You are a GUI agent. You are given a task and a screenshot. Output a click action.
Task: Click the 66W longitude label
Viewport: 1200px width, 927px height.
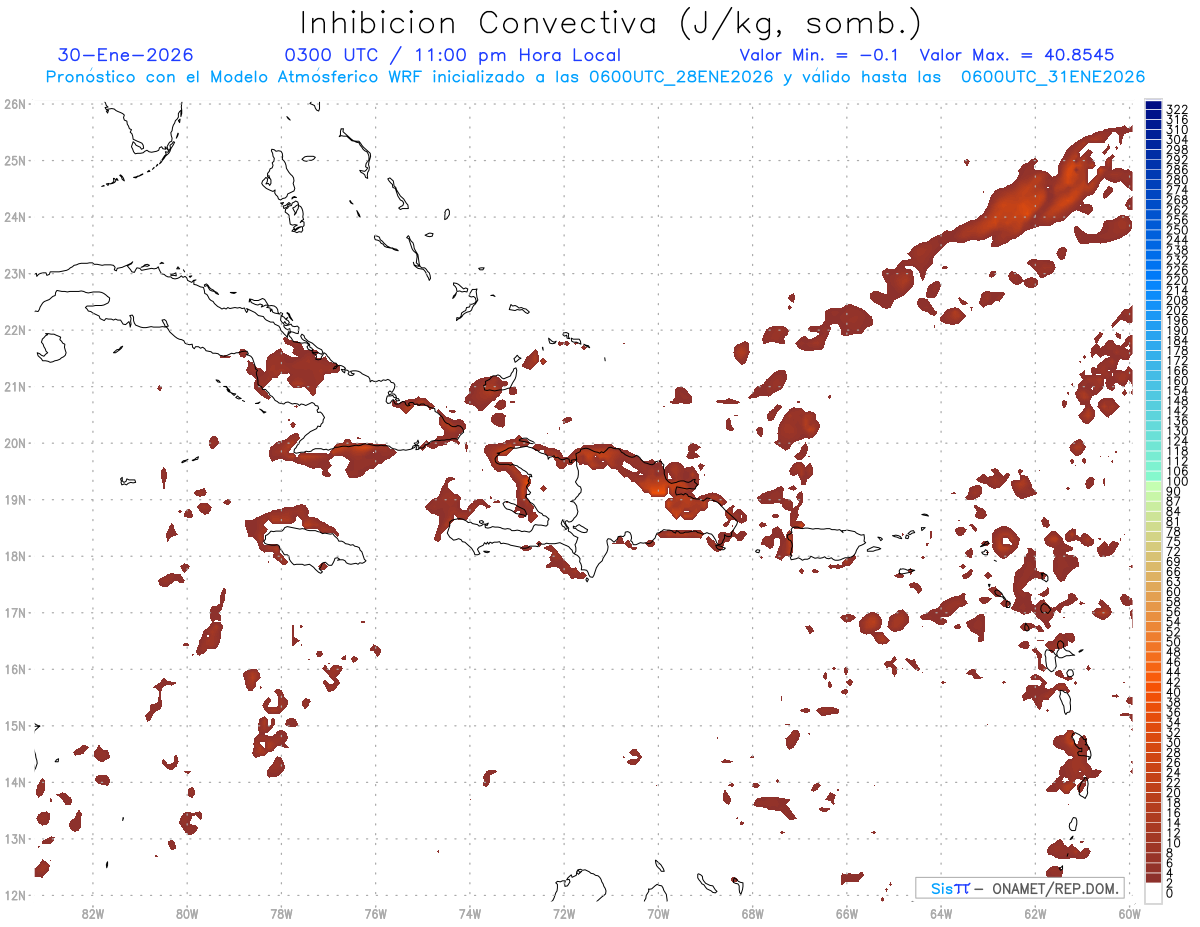(x=847, y=912)
